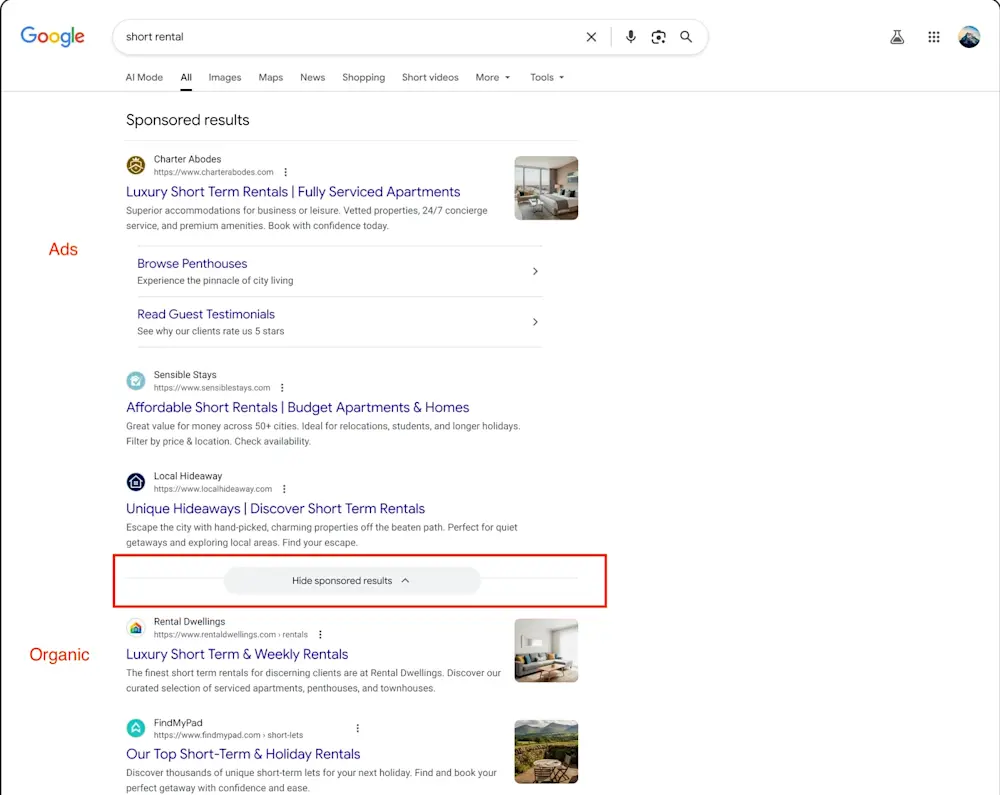Click the rentaldwellings.com › rentals URL

(231, 634)
